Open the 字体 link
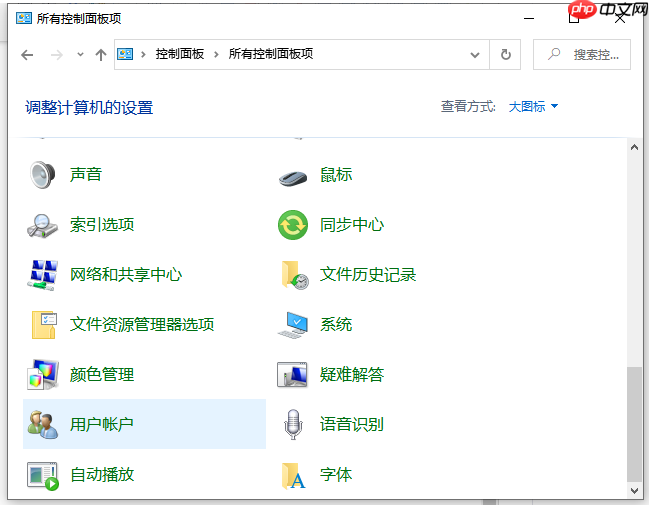The width and height of the screenshot is (649, 505). (x=336, y=475)
